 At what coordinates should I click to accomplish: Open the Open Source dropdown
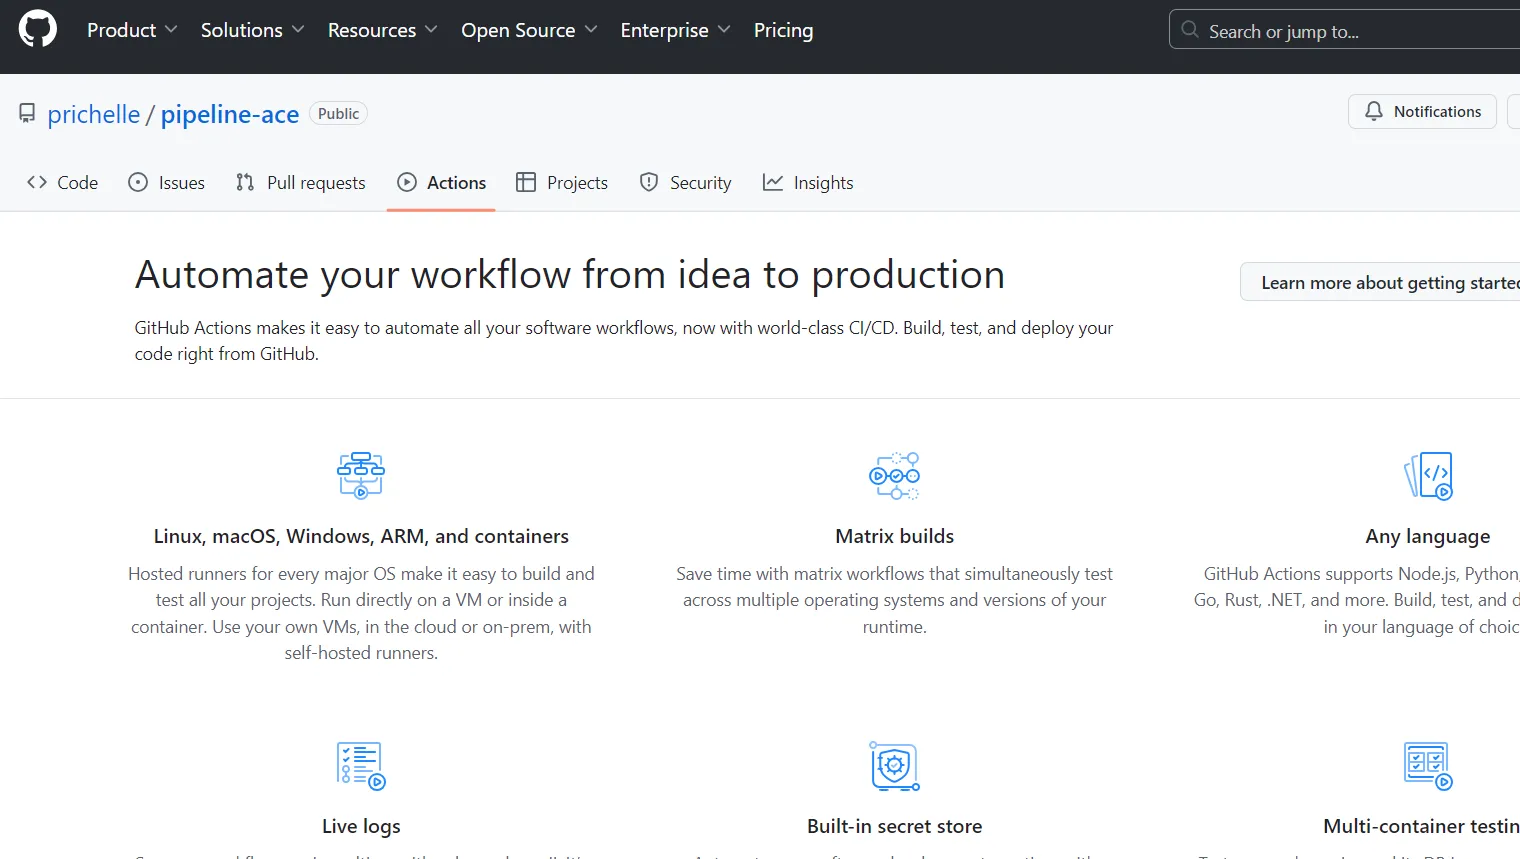click(x=529, y=30)
